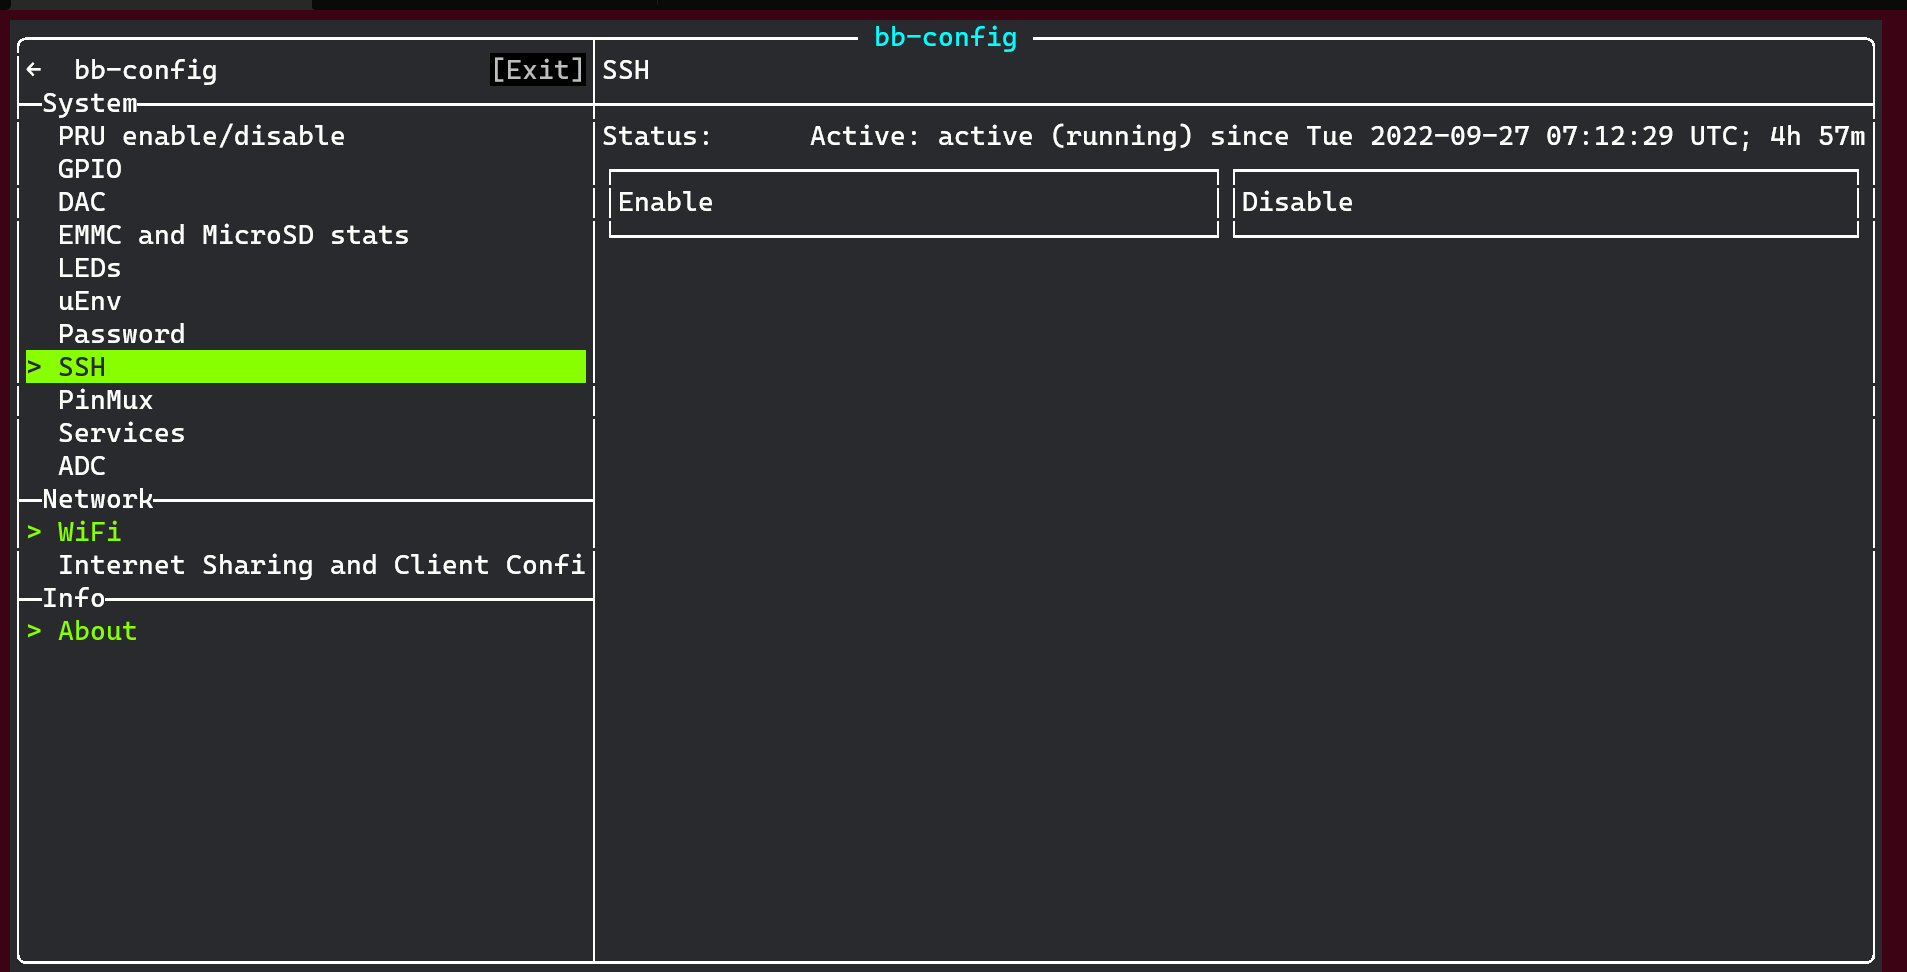The image size is (1907, 972).
Task: Open the PinMux menu entry
Action: pyautogui.click(x=105, y=400)
